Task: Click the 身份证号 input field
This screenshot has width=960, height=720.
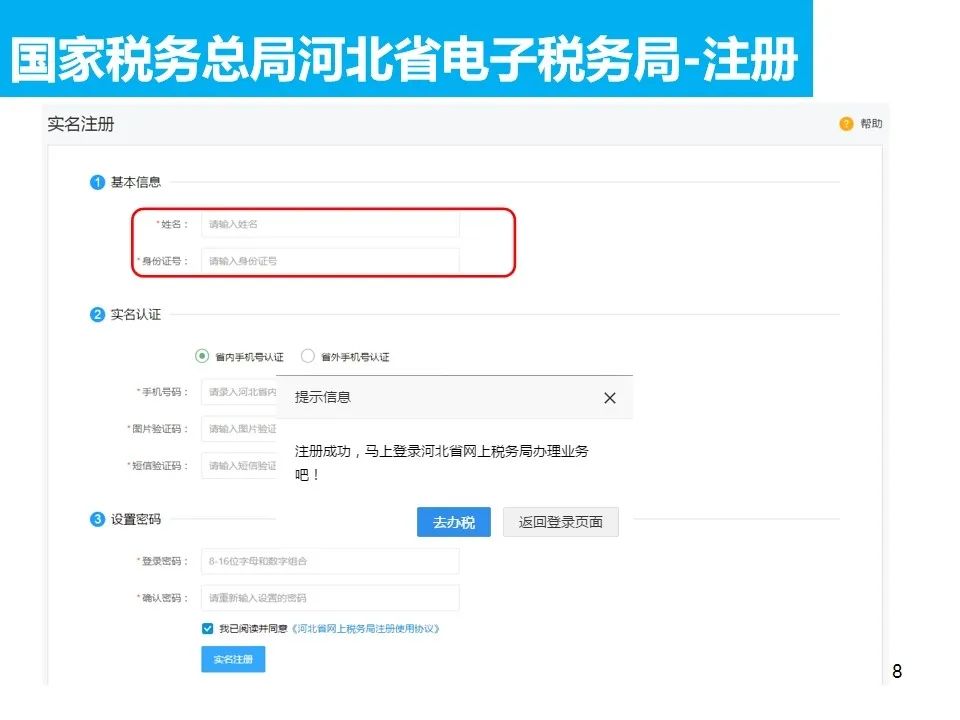Action: coord(330,261)
